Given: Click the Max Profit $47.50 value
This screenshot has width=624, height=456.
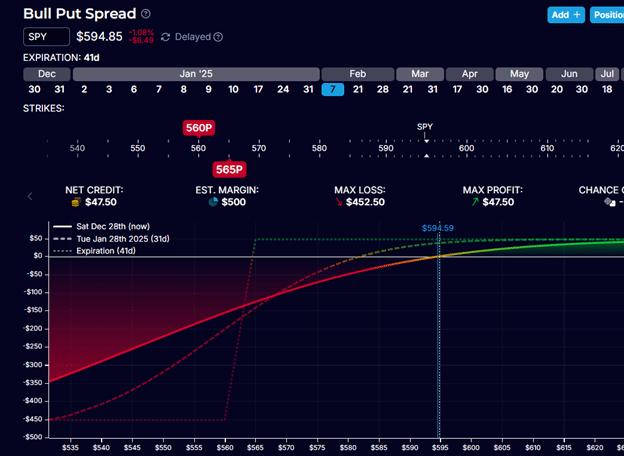Looking at the screenshot, I should pyautogui.click(x=498, y=202).
